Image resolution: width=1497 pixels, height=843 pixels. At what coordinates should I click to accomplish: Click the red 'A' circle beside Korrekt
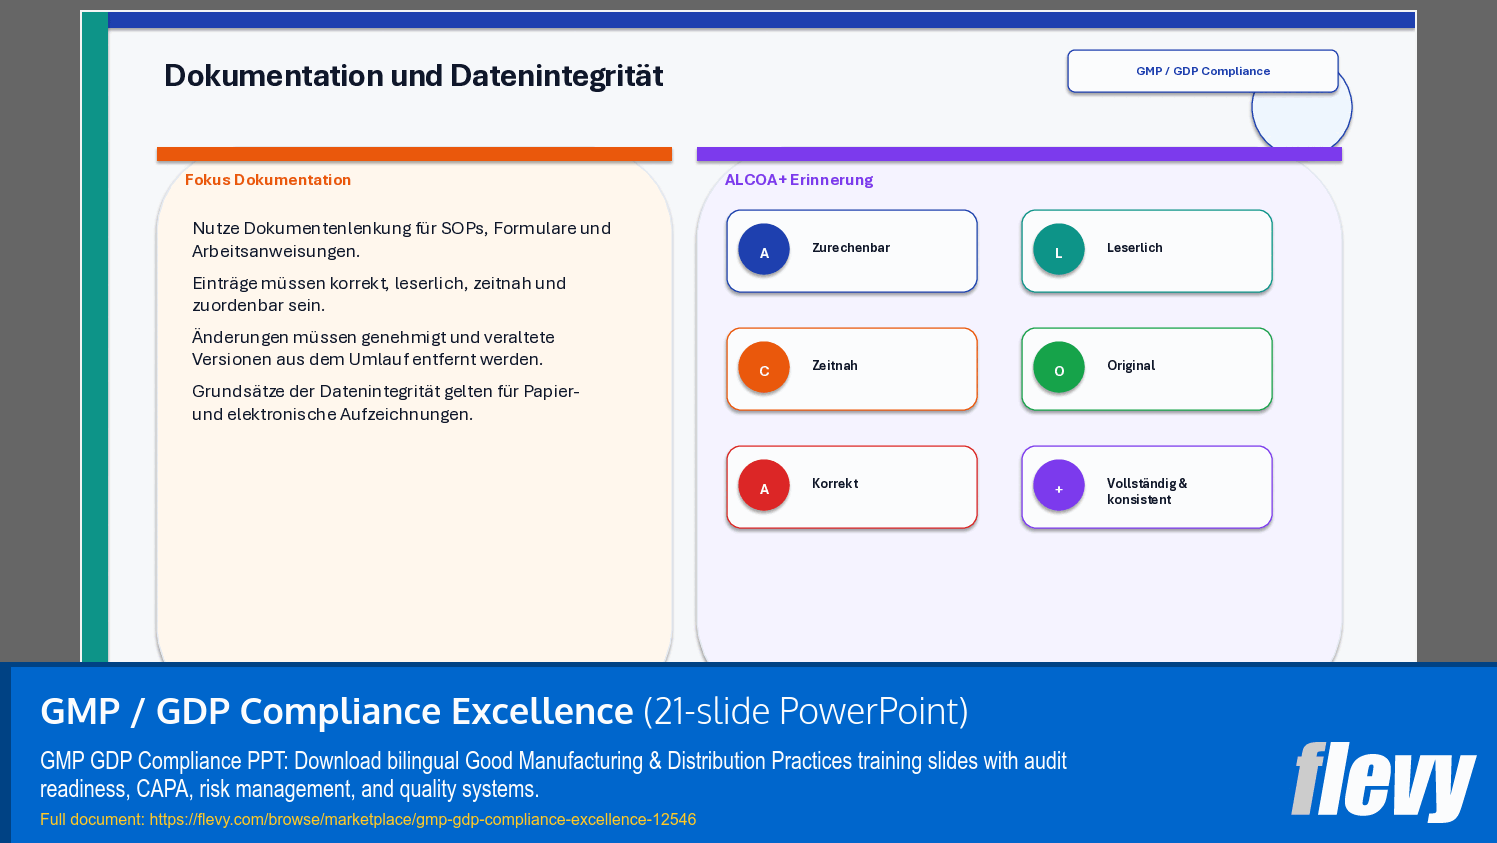(x=764, y=486)
